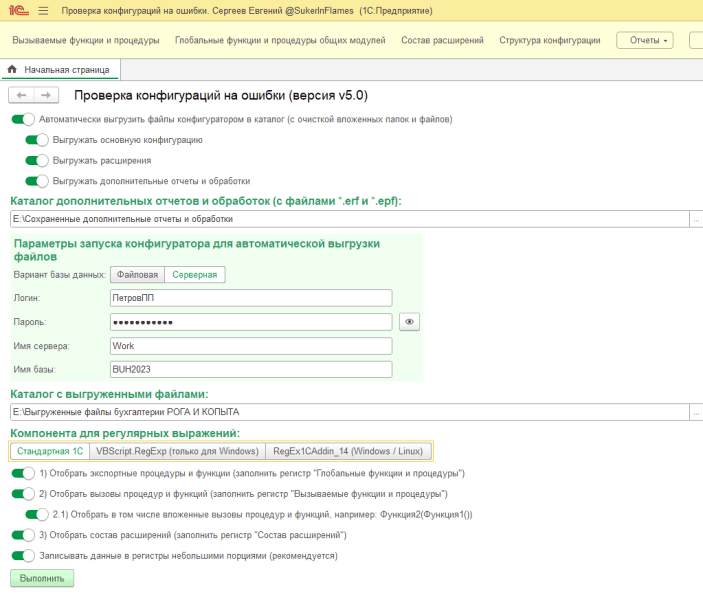
Task: Go back with the left arrow button
Action: coord(21,95)
